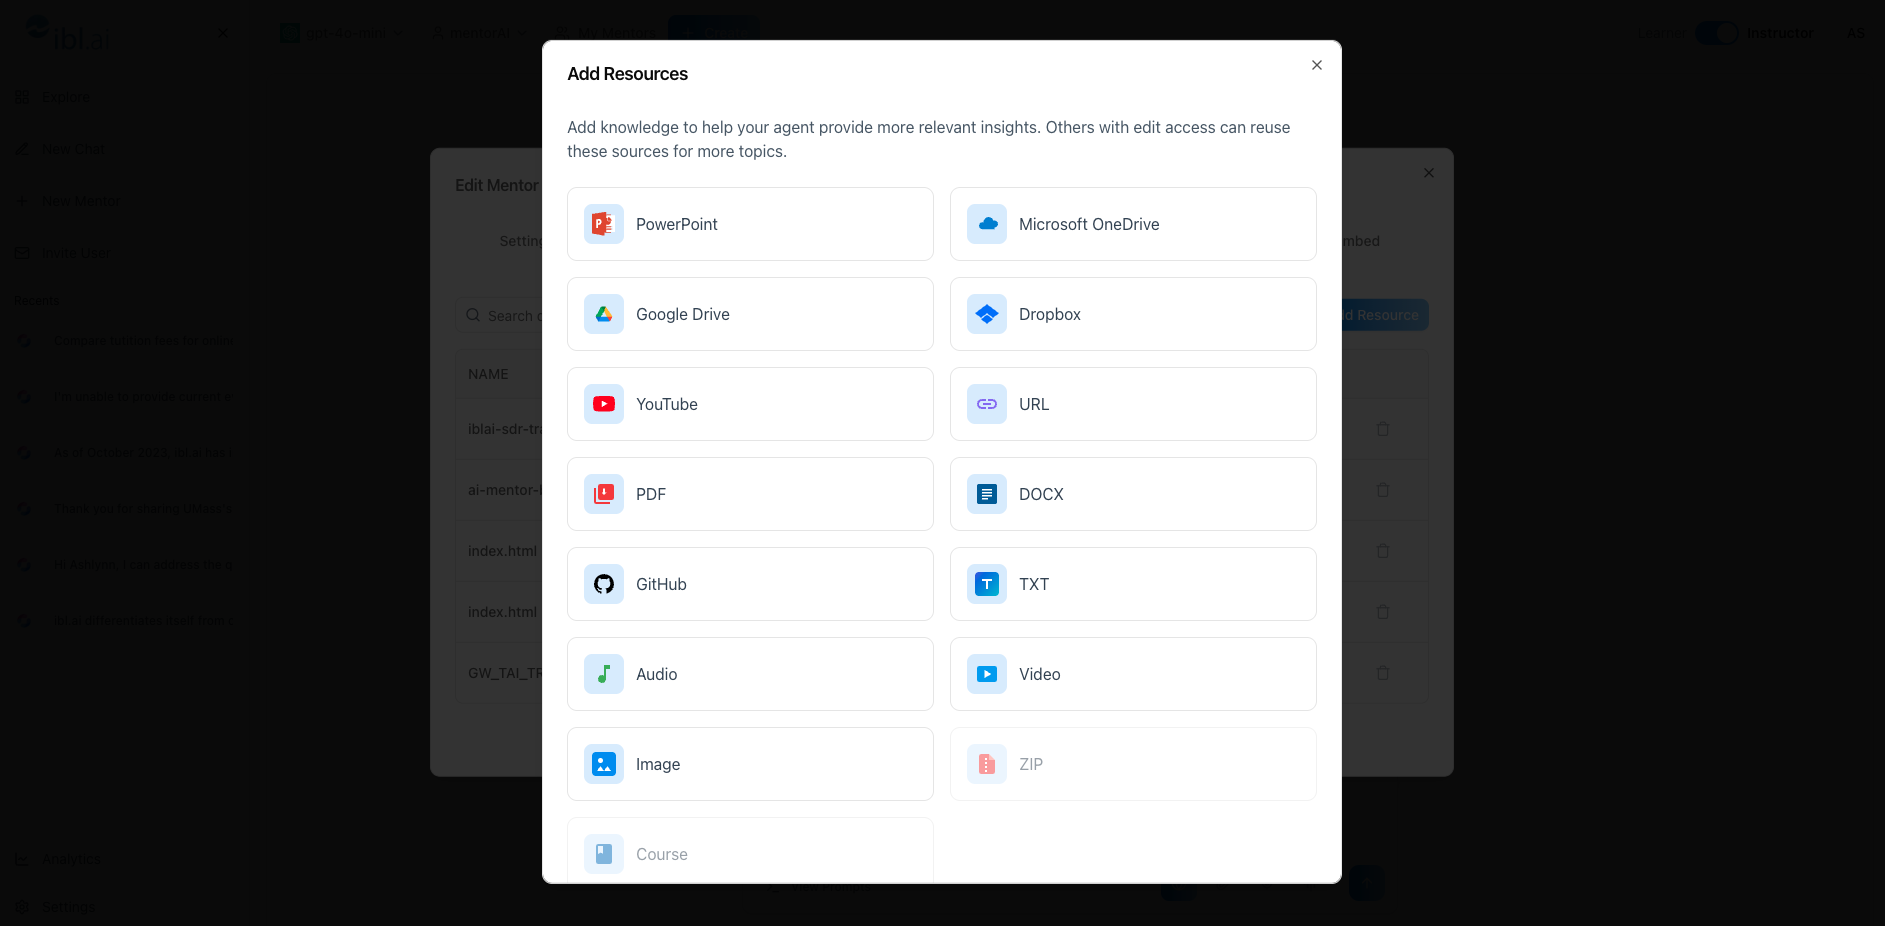Select the Microsoft OneDrive cloud icon
This screenshot has height=926, width=1885.
pyautogui.click(x=987, y=224)
